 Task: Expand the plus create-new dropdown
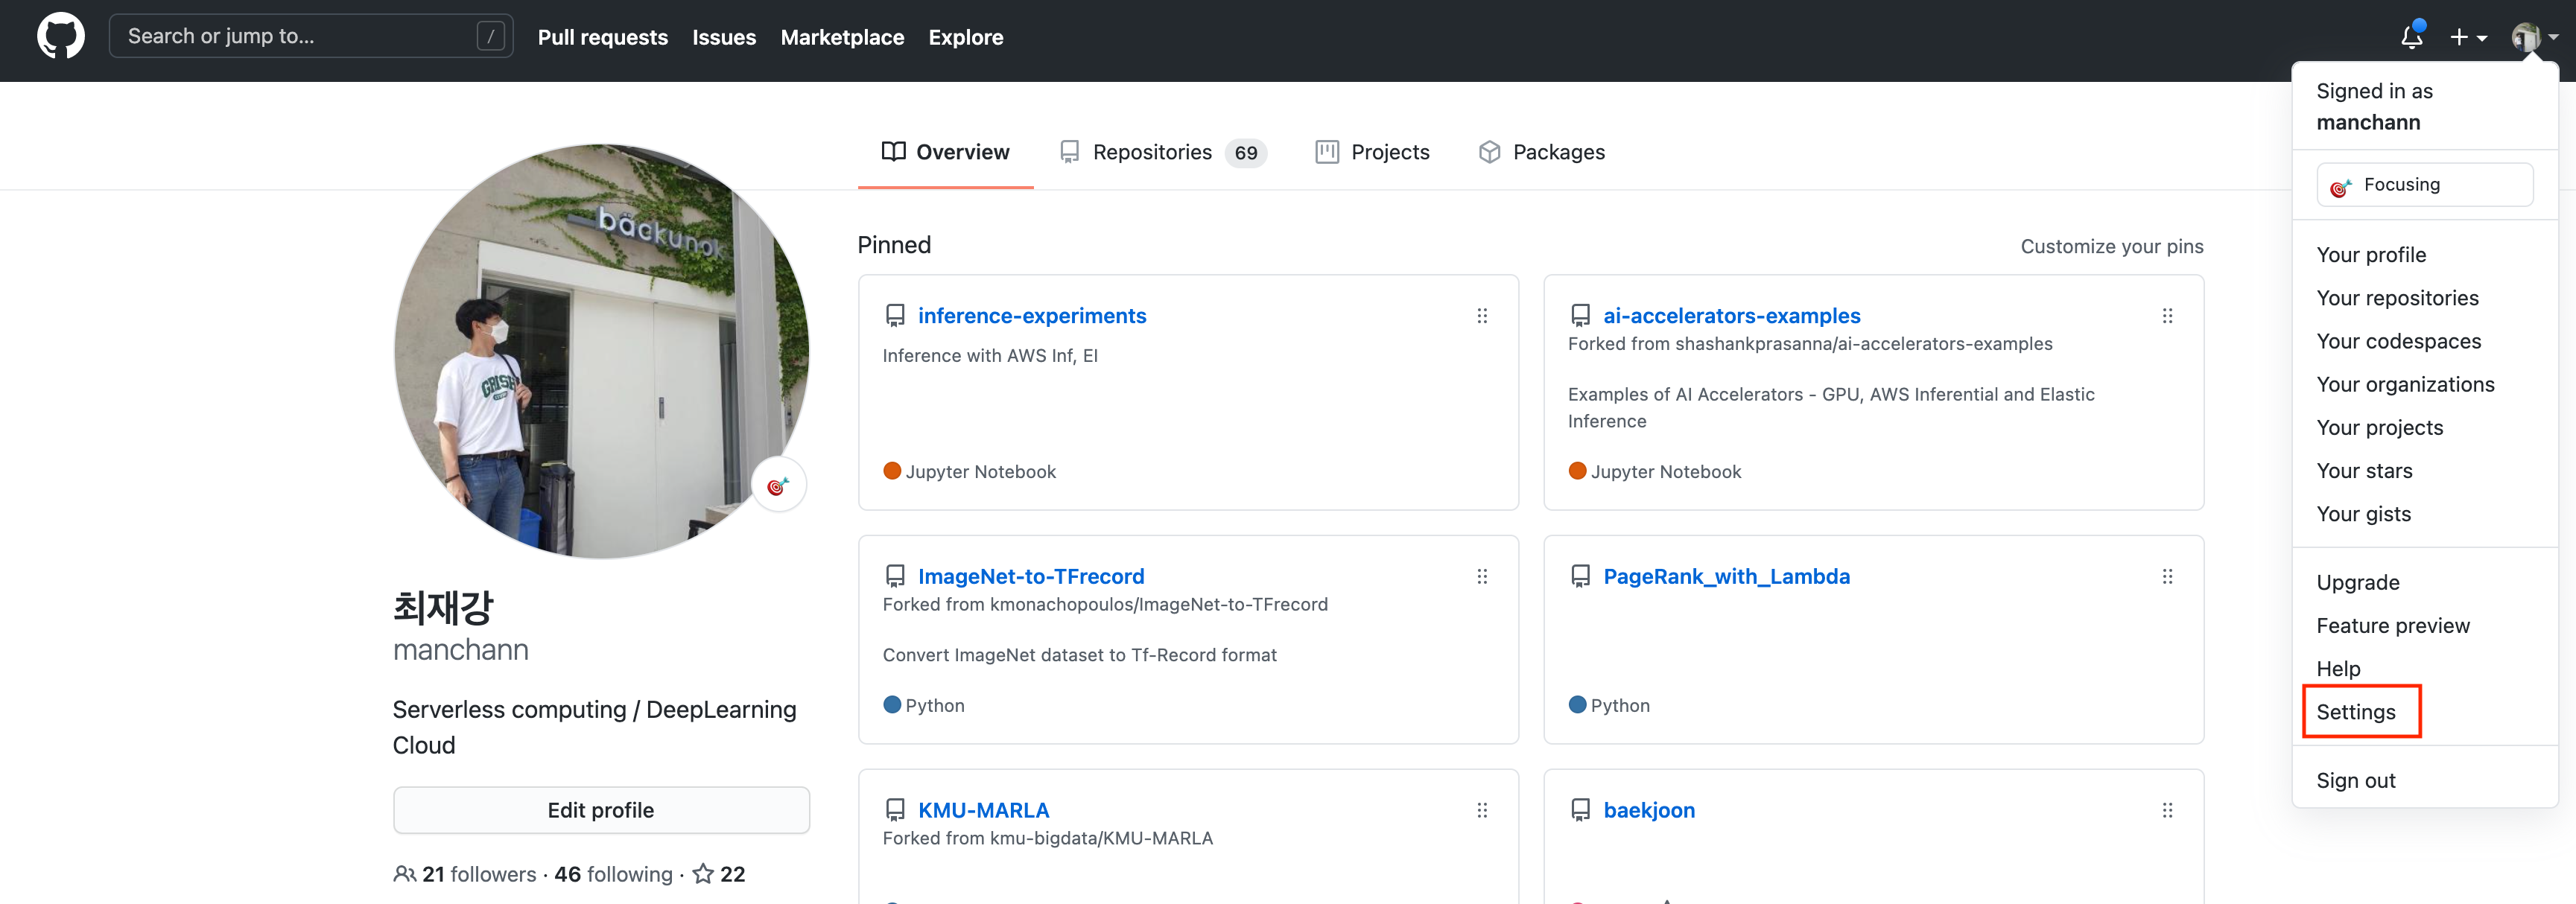click(2468, 37)
